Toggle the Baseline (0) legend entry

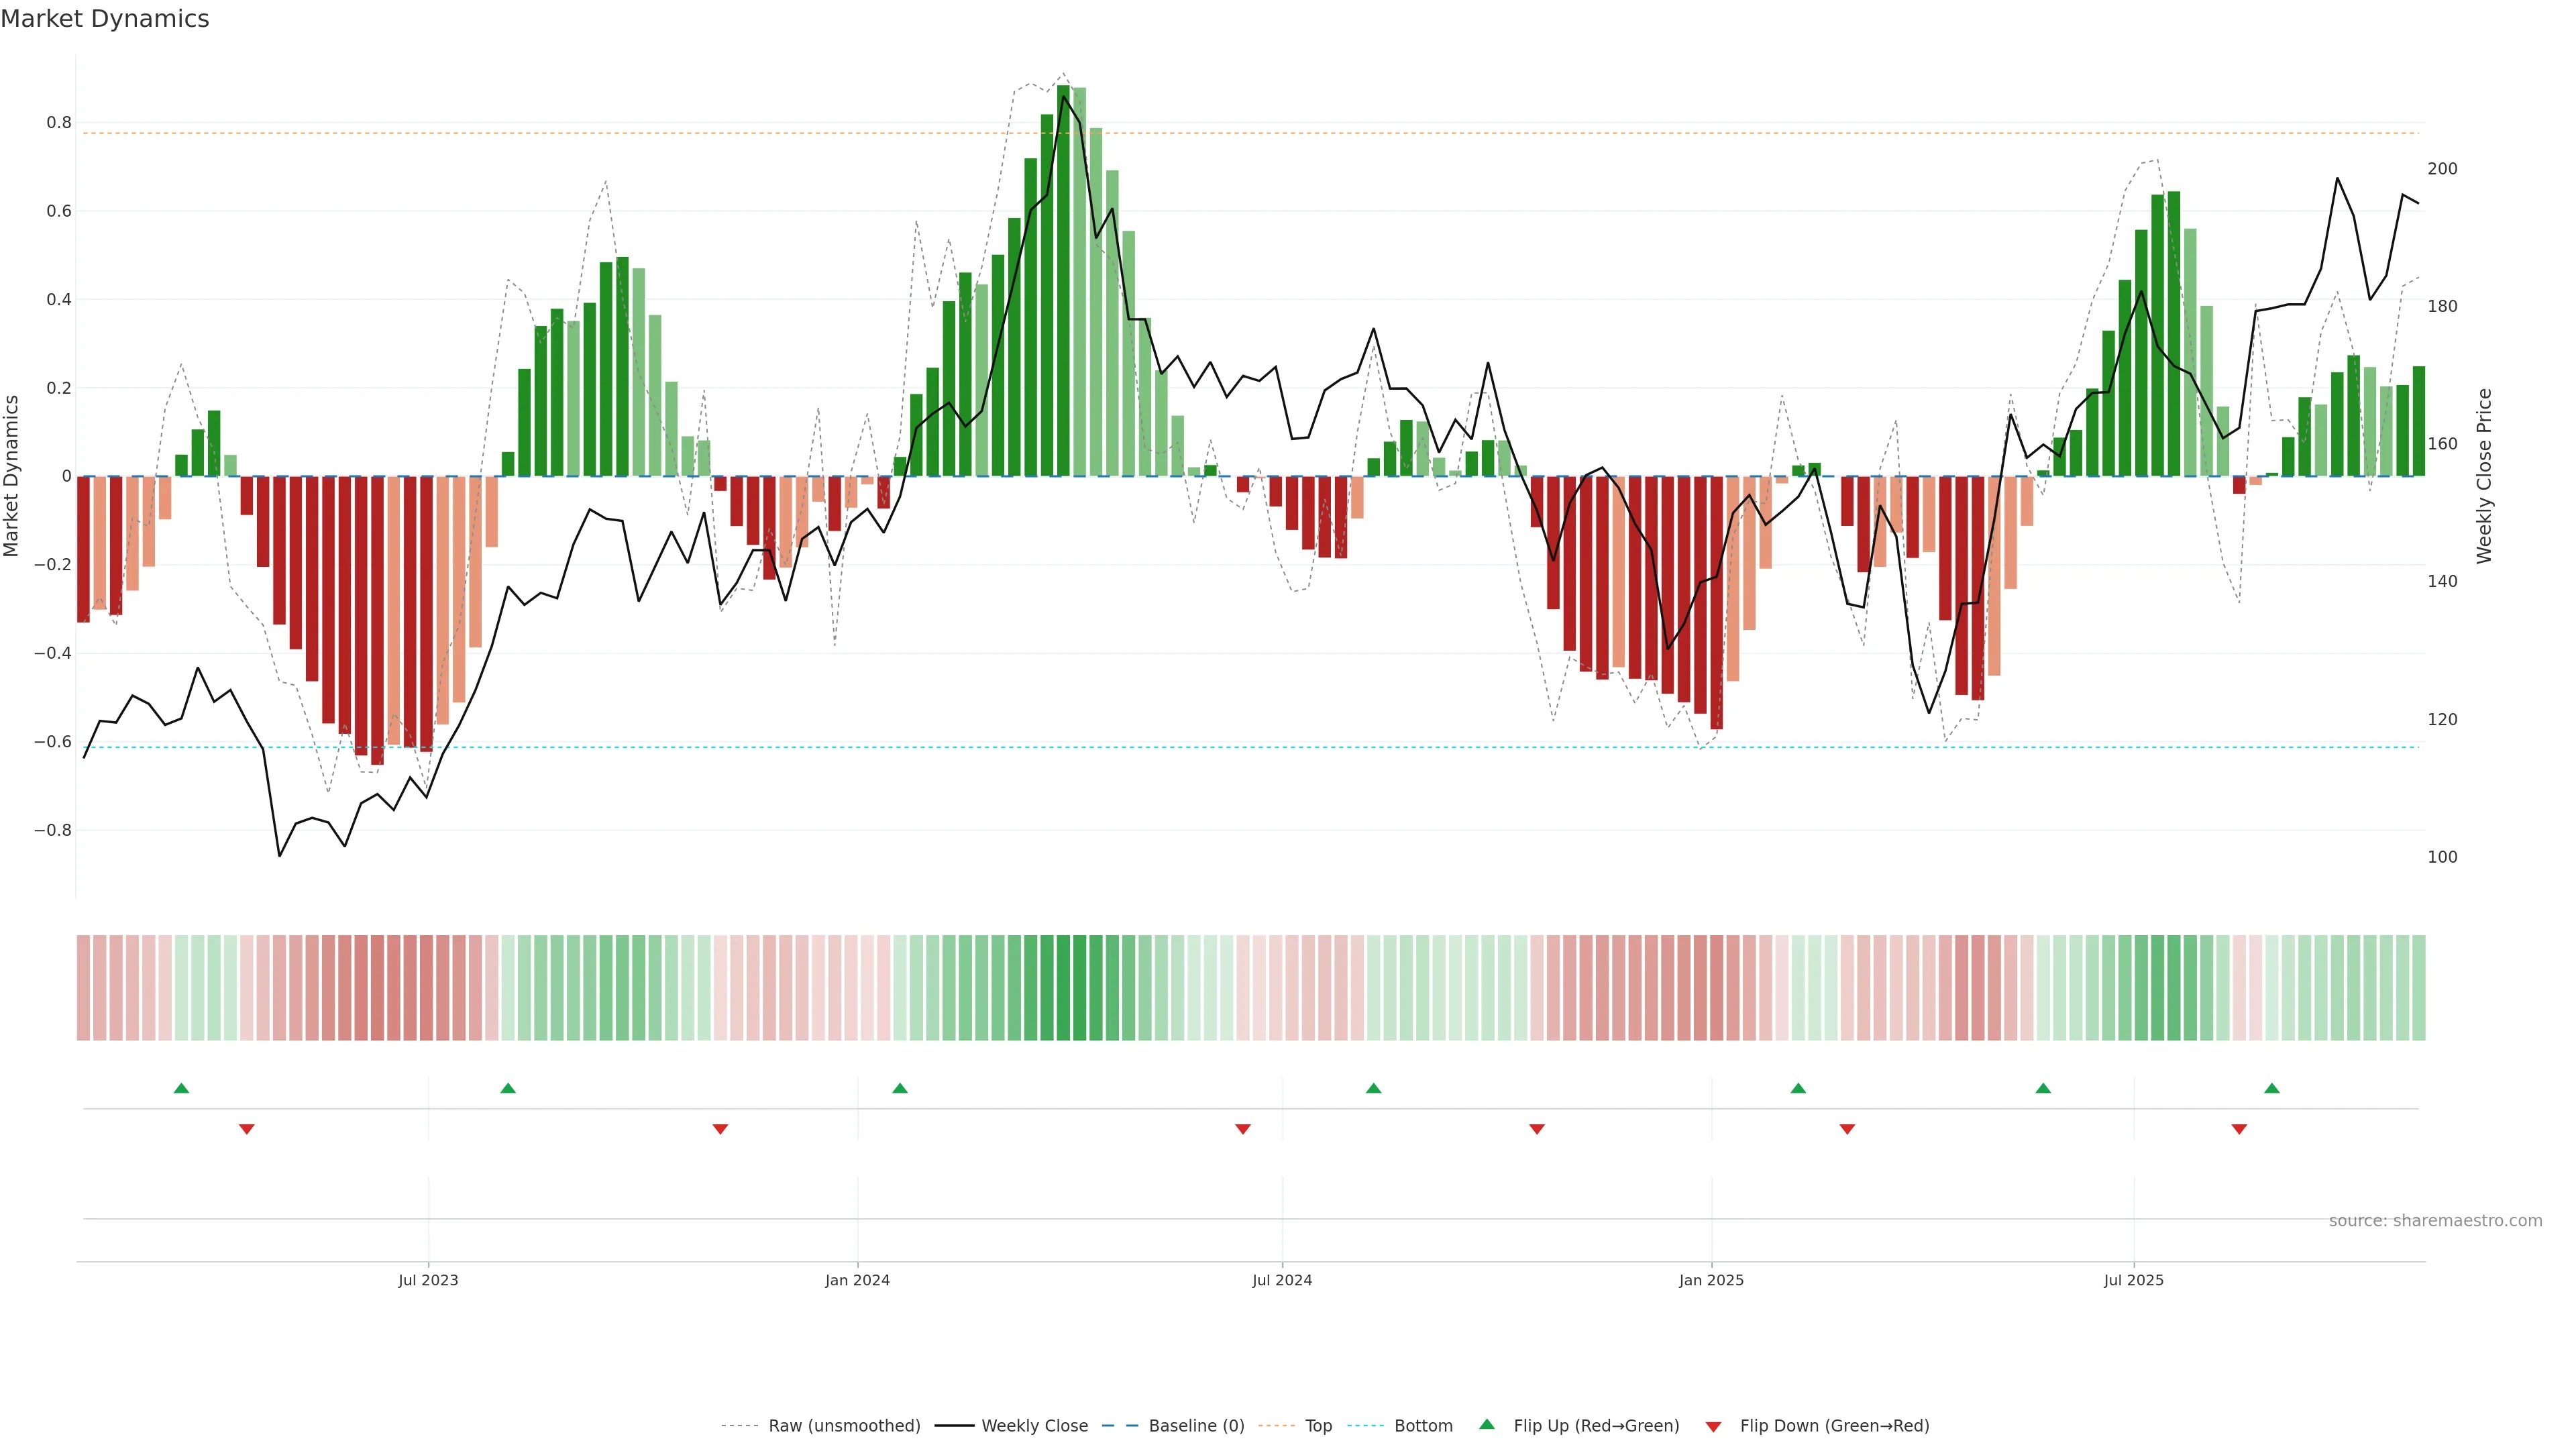1196,1426
